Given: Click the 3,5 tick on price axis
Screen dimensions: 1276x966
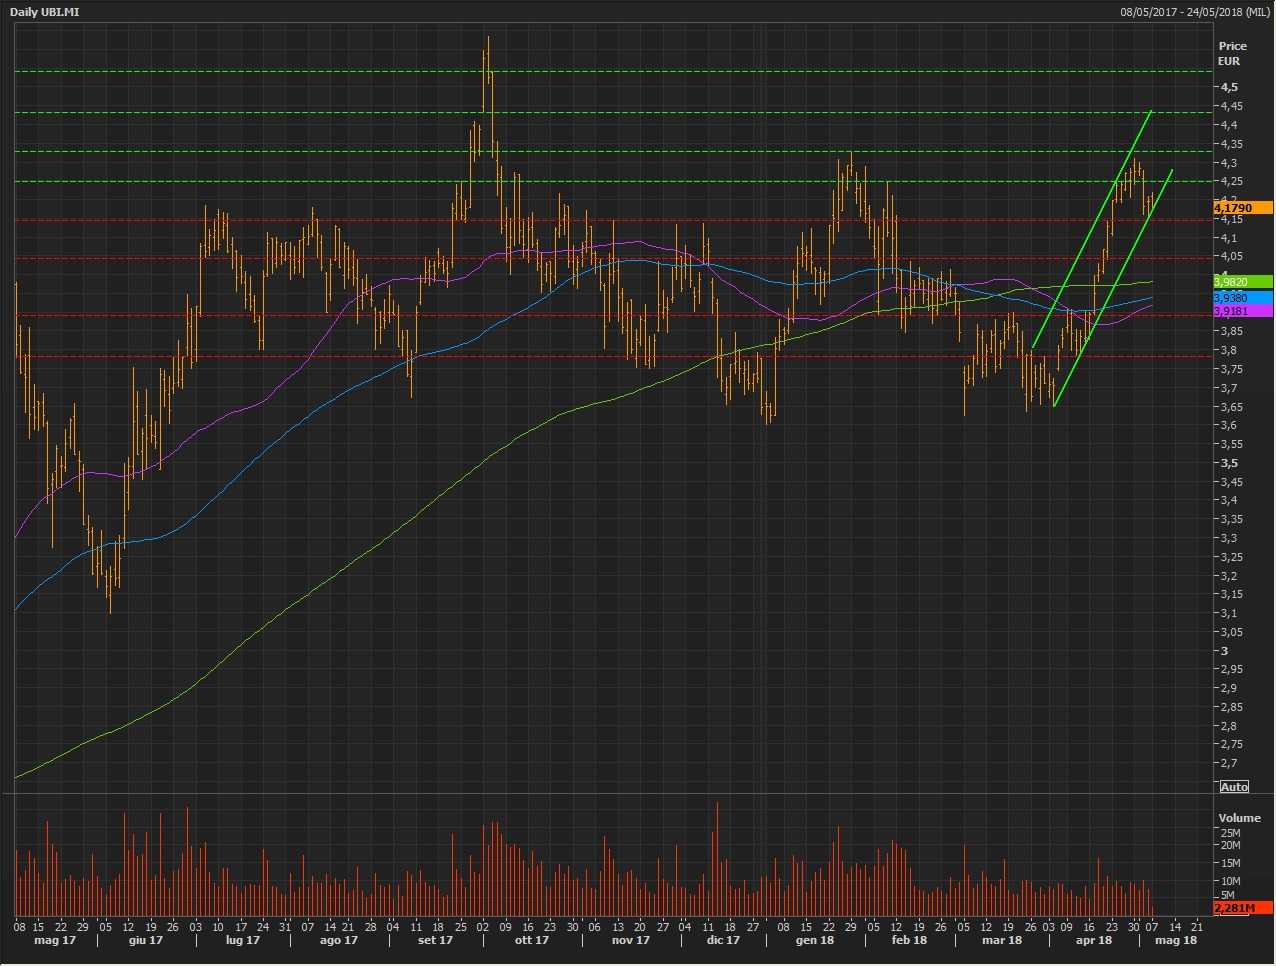Looking at the screenshot, I should (x=1228, y=463).
